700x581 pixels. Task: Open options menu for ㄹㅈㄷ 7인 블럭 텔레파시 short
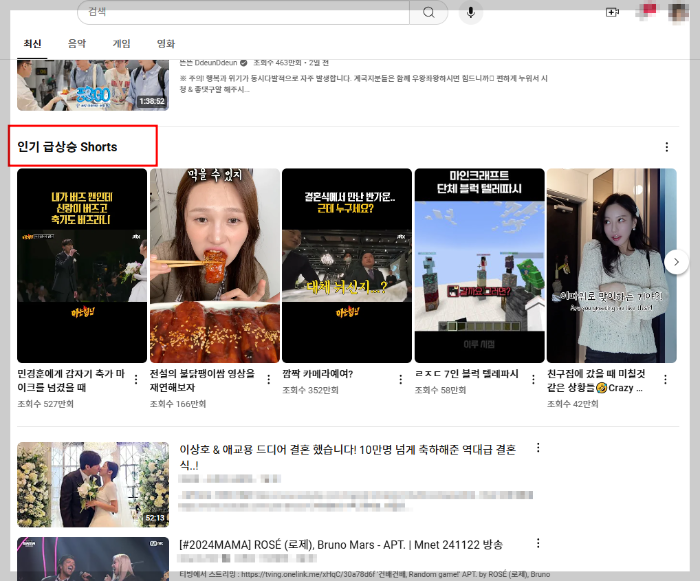pyautogui.click(x=533, y=380)
